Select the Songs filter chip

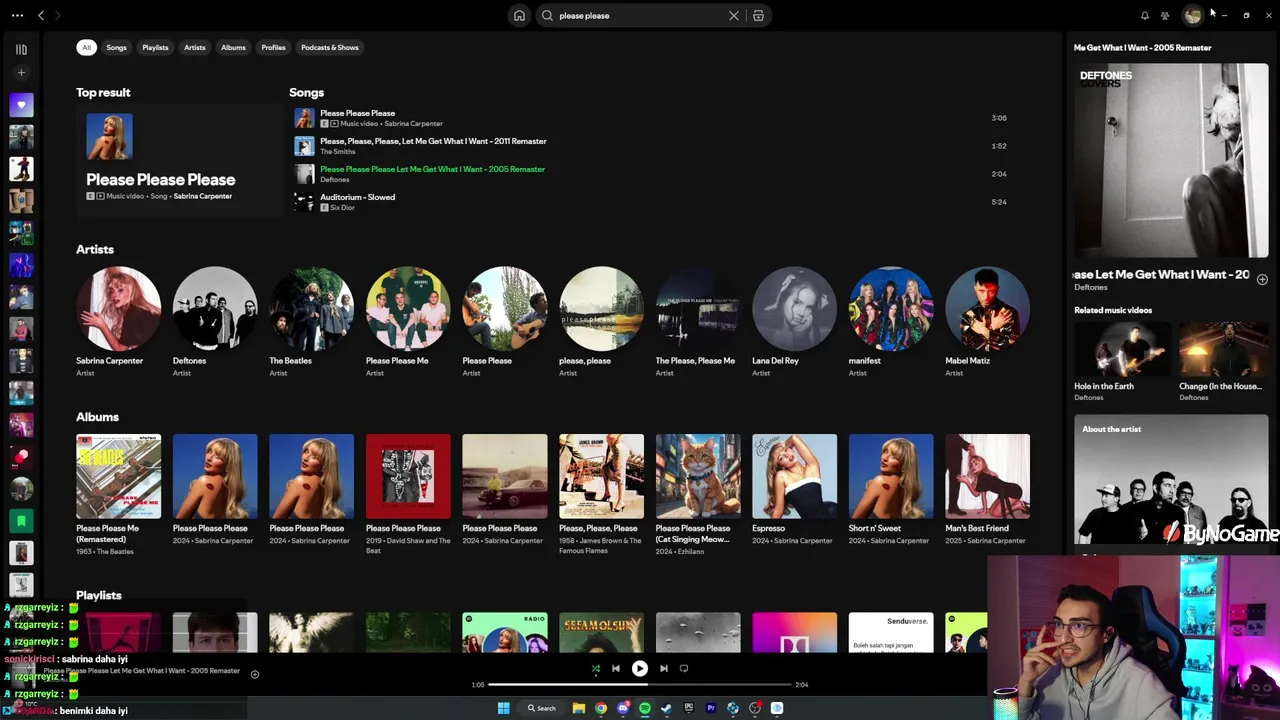[x=117, y=48]
